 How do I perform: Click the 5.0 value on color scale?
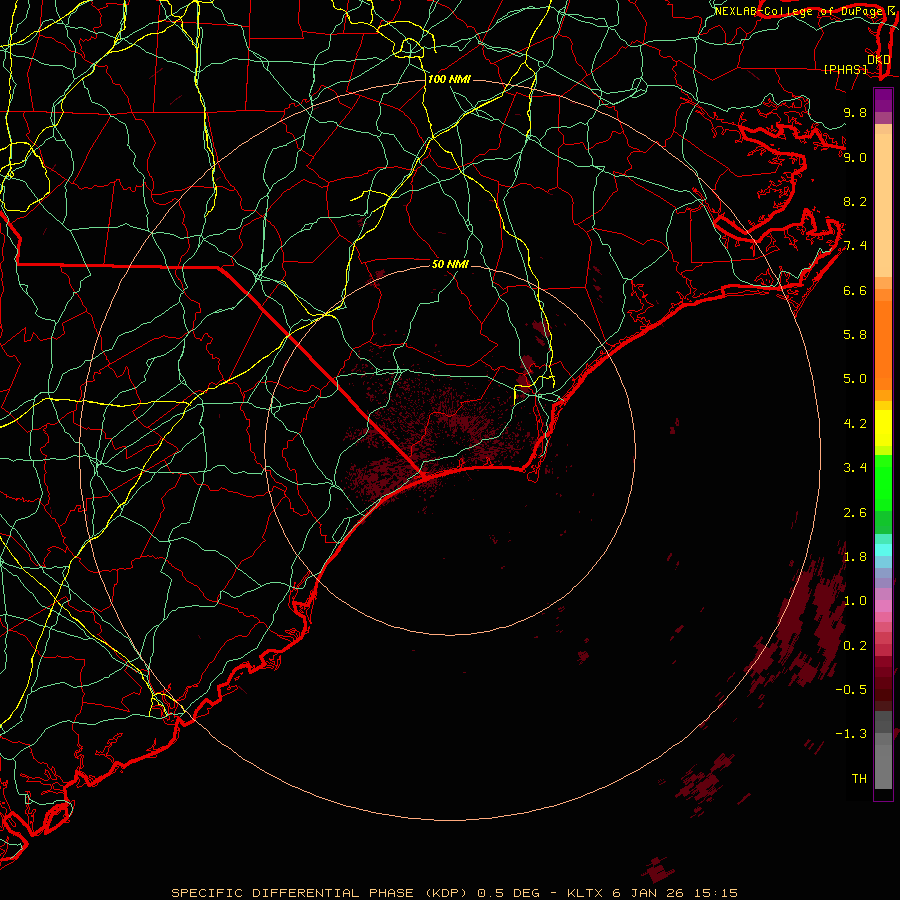[855, 379]
